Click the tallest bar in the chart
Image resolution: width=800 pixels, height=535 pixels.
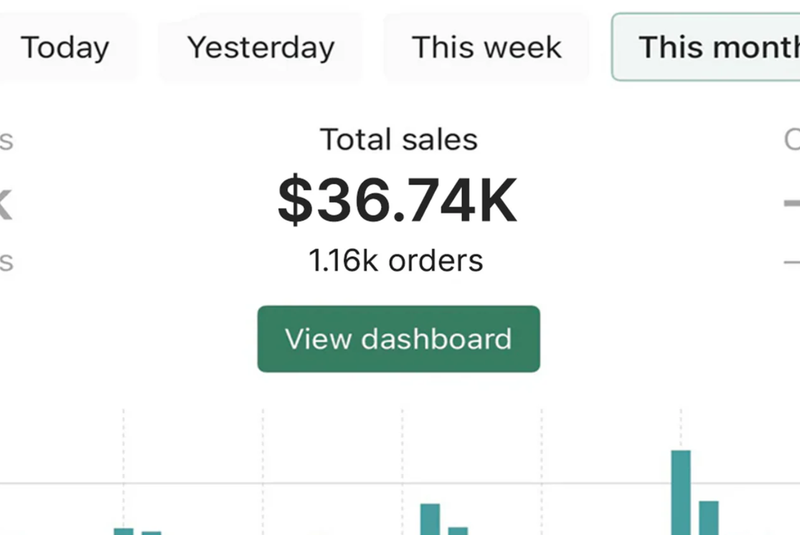(681, 492)
